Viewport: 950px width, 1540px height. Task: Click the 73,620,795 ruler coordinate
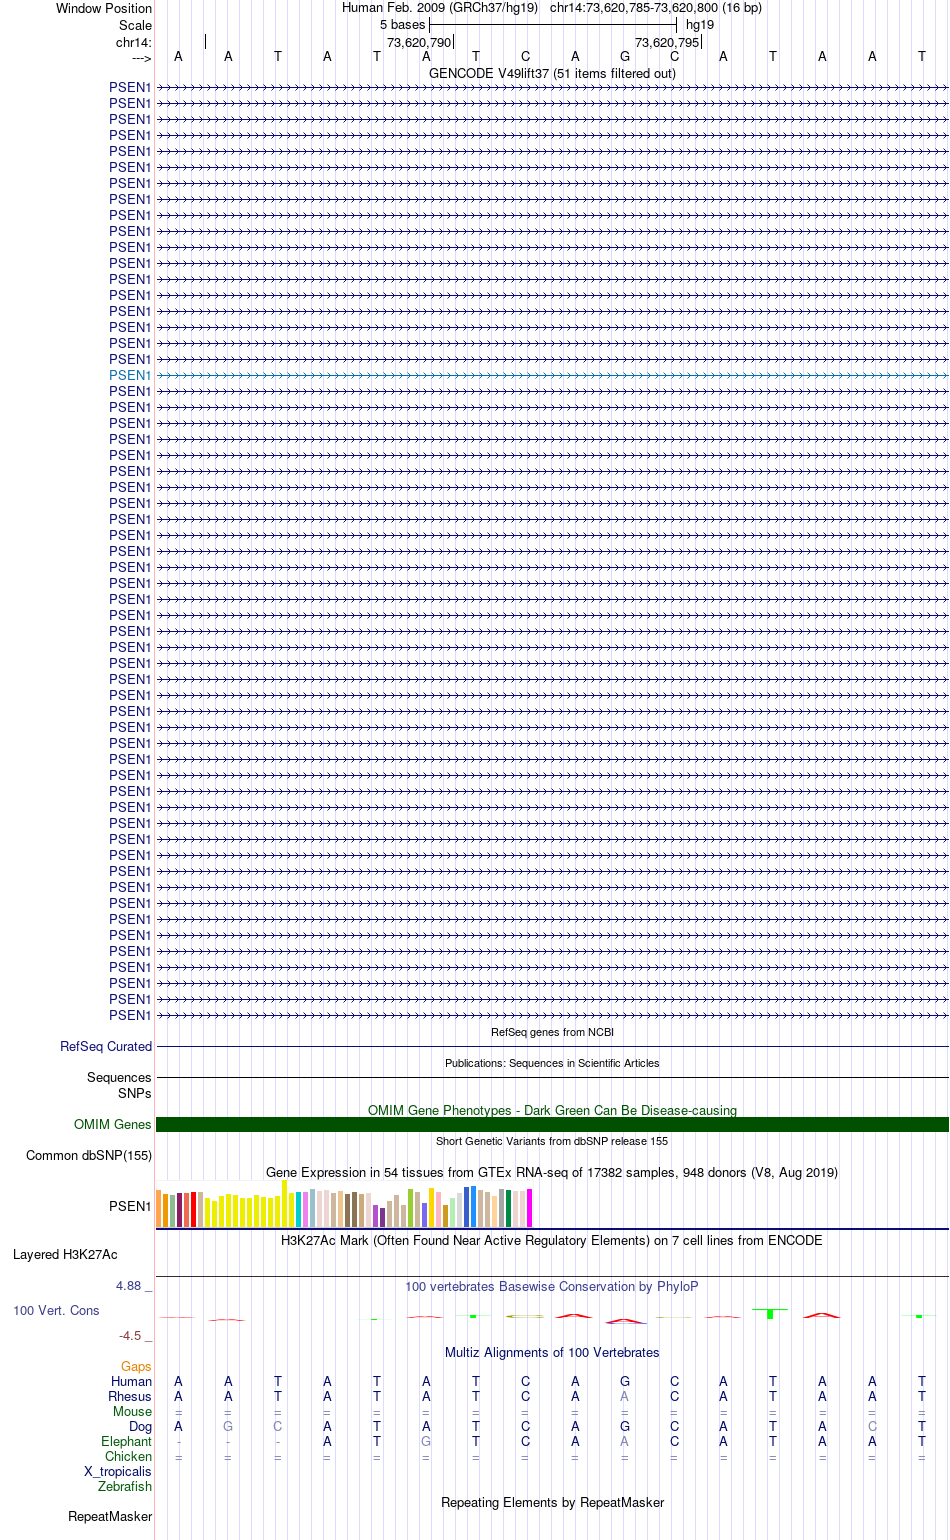point(667,42)
